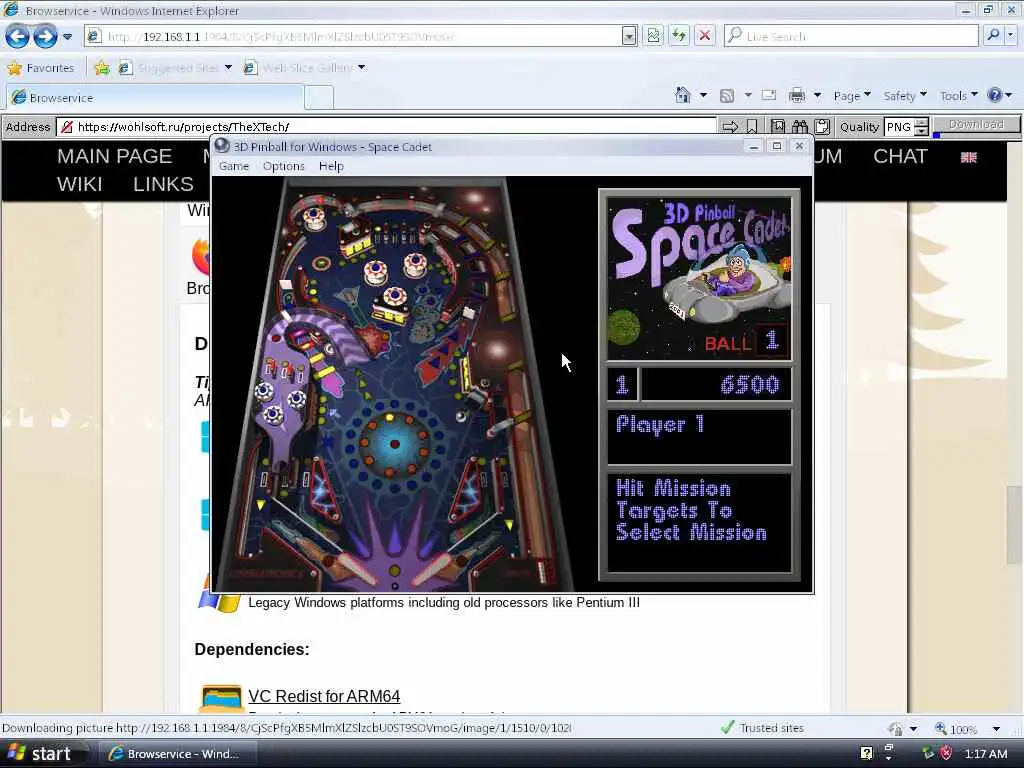
Task: Open a new tab in IE
Action: tap(319, 97)
